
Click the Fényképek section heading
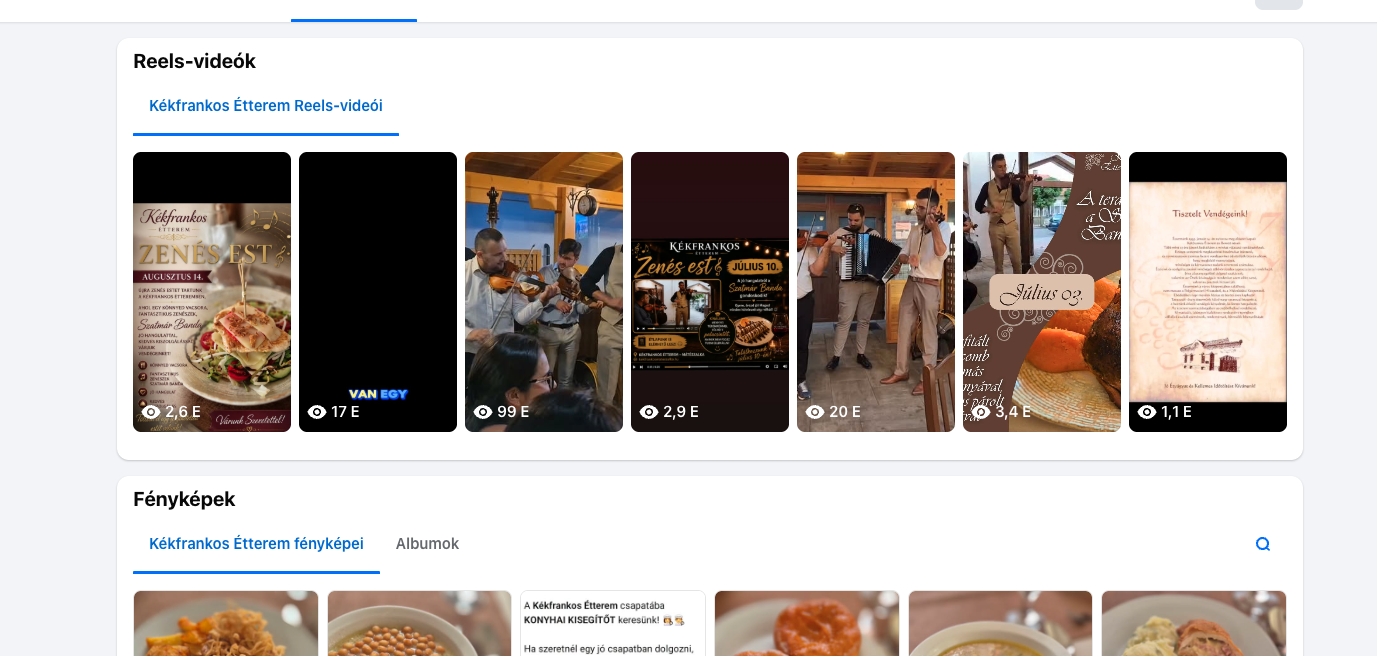point(184,499)
